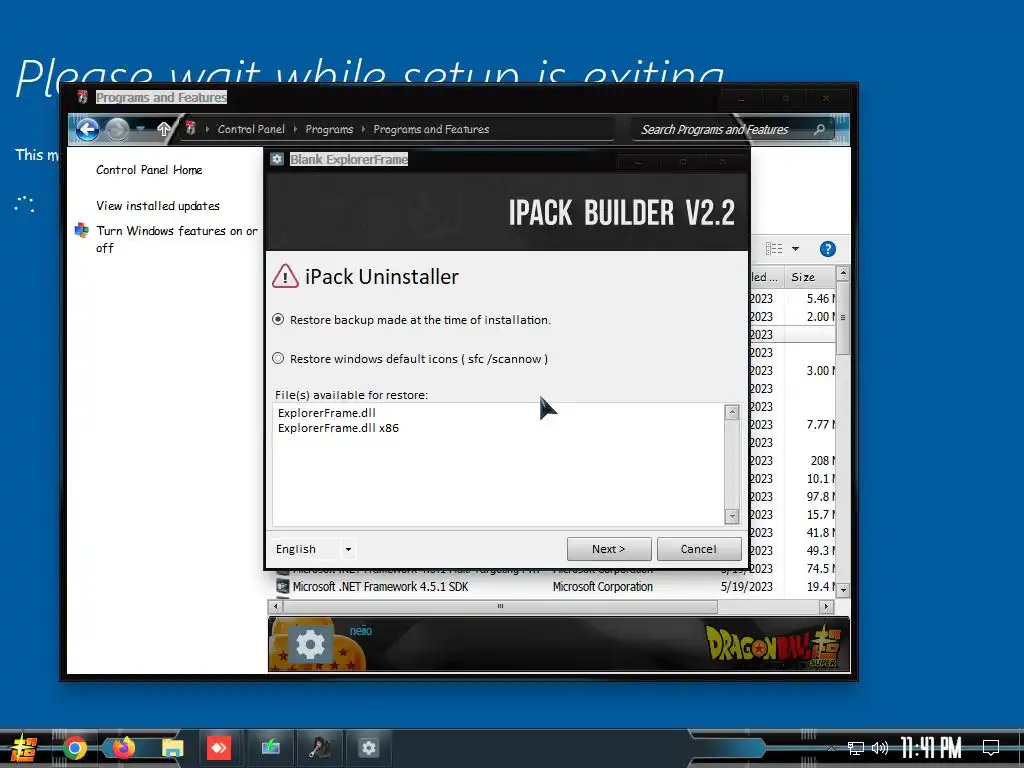Click the 11:41 PM taskbar clock
The height and width of the screenshot is (768, 1024).
pyautogui.click(x=931, y=748)
